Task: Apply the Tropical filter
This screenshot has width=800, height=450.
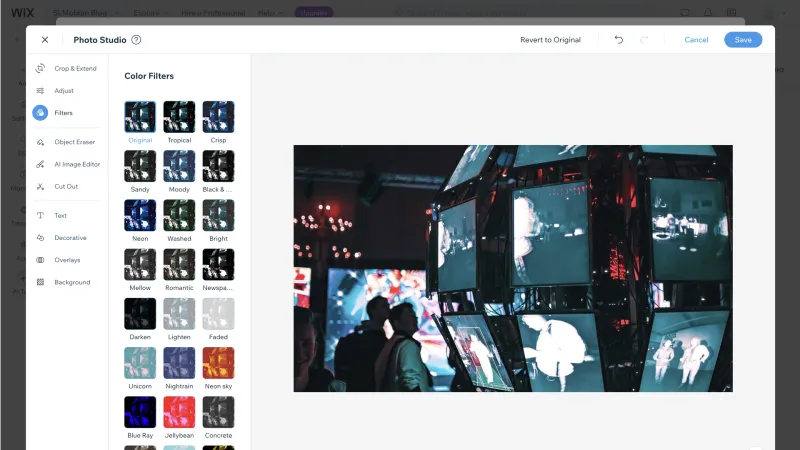Action: click(179, 117)
